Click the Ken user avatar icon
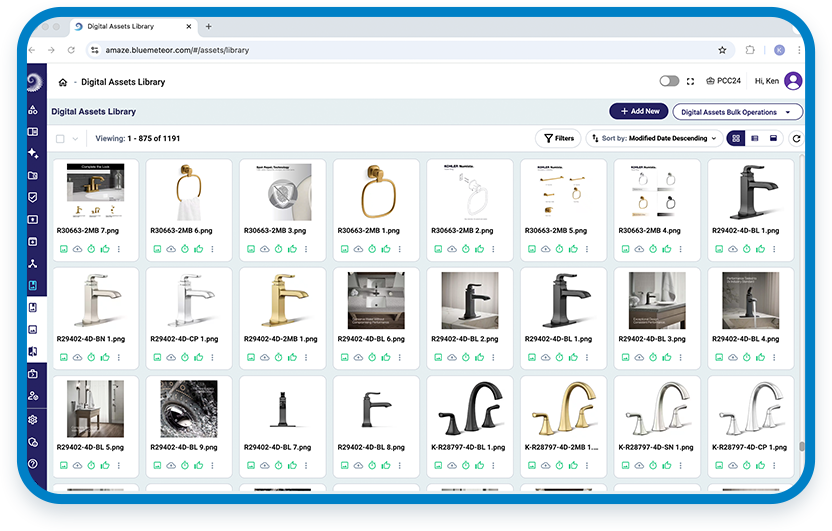 pyautogui.click(x=793, y=81)
